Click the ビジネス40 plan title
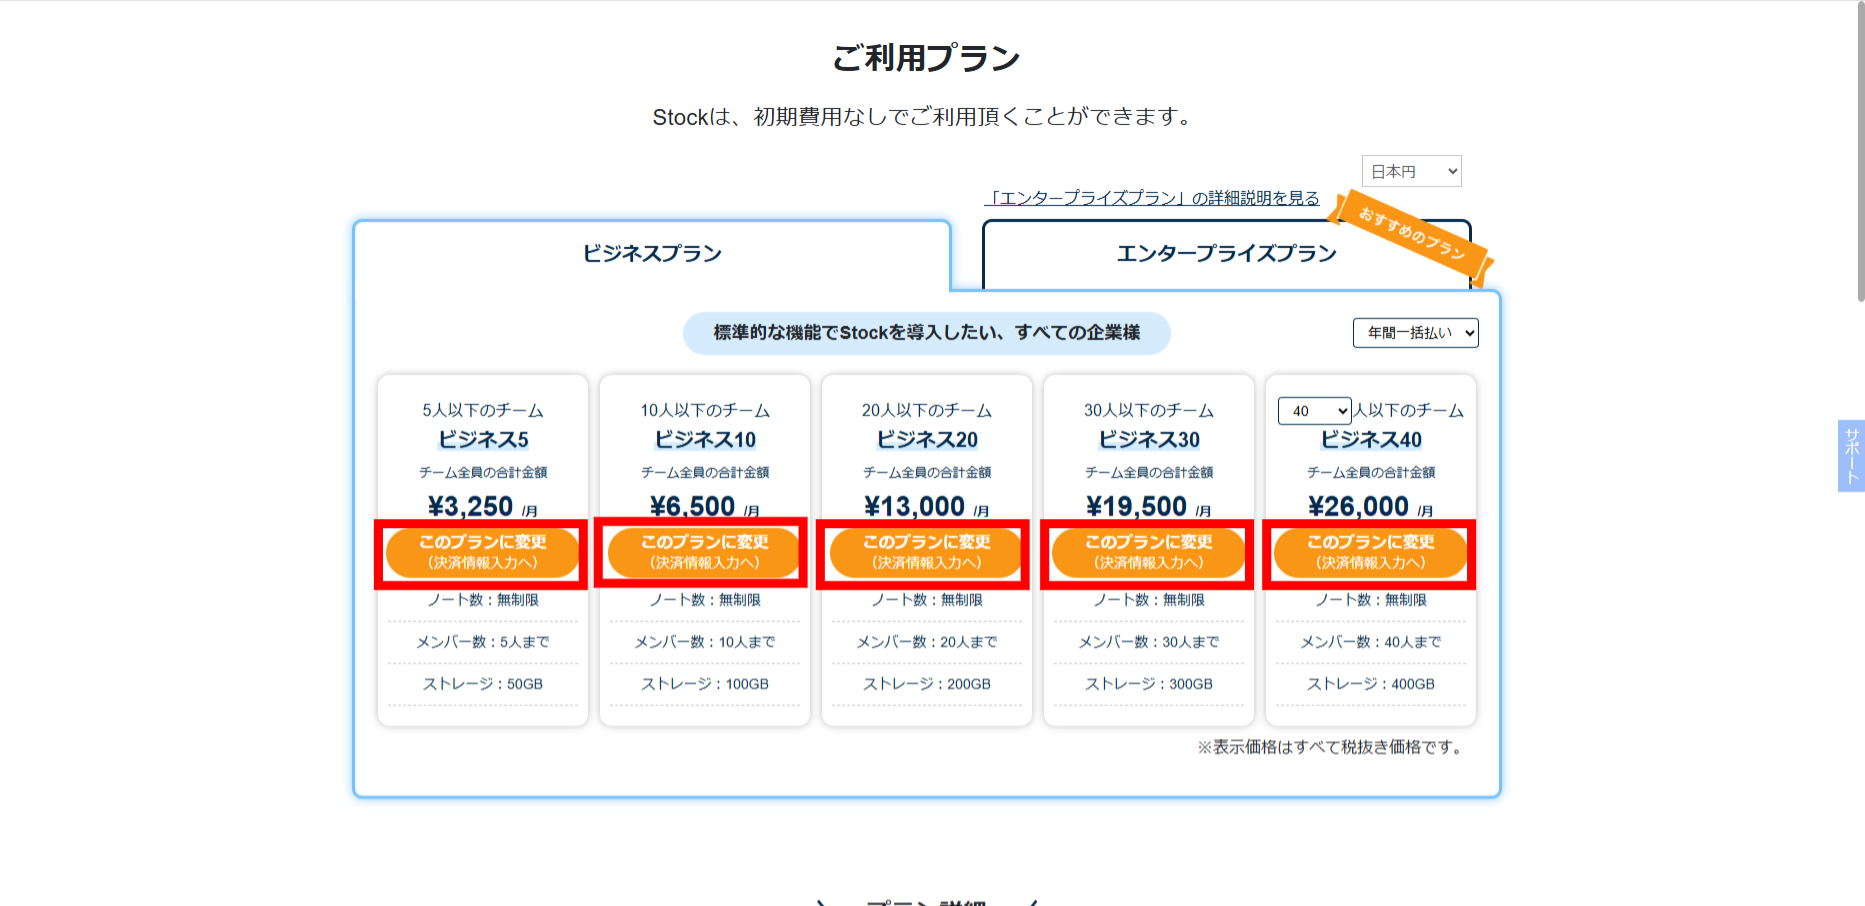This screenshot has width=1865, height=906. (x=1371, y=440)
